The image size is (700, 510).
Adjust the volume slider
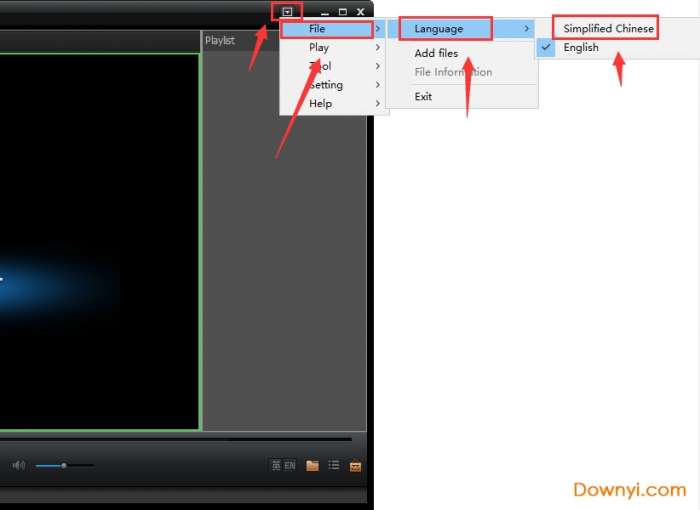[x=64, y=465]
